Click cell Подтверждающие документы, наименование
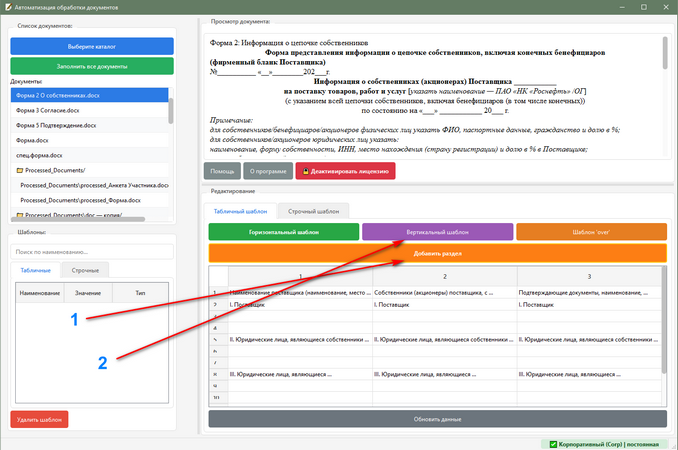Viewport: 678px width, 450px height. pos(589,293)
